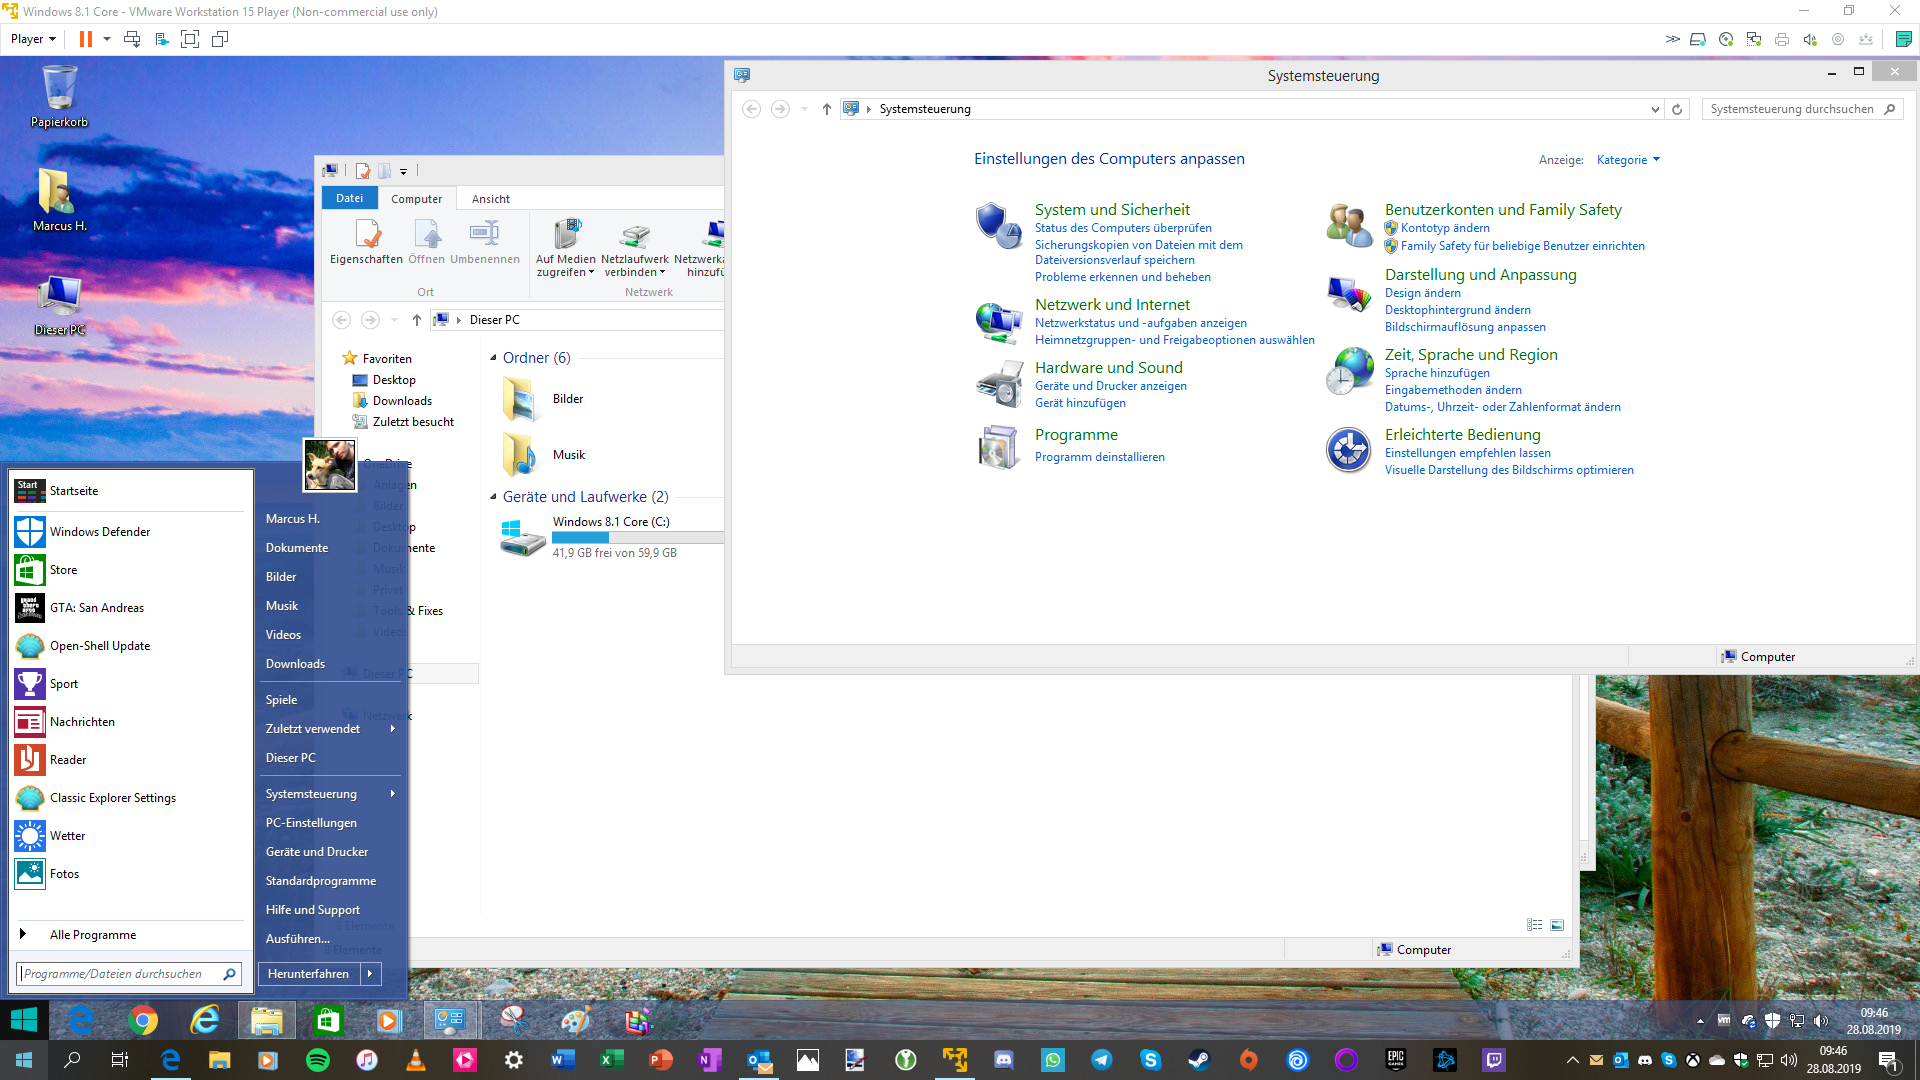Viewport: 1920px width, 1080px height.
Task: Click the Herunterfahren button
Action: coord(308,974)
